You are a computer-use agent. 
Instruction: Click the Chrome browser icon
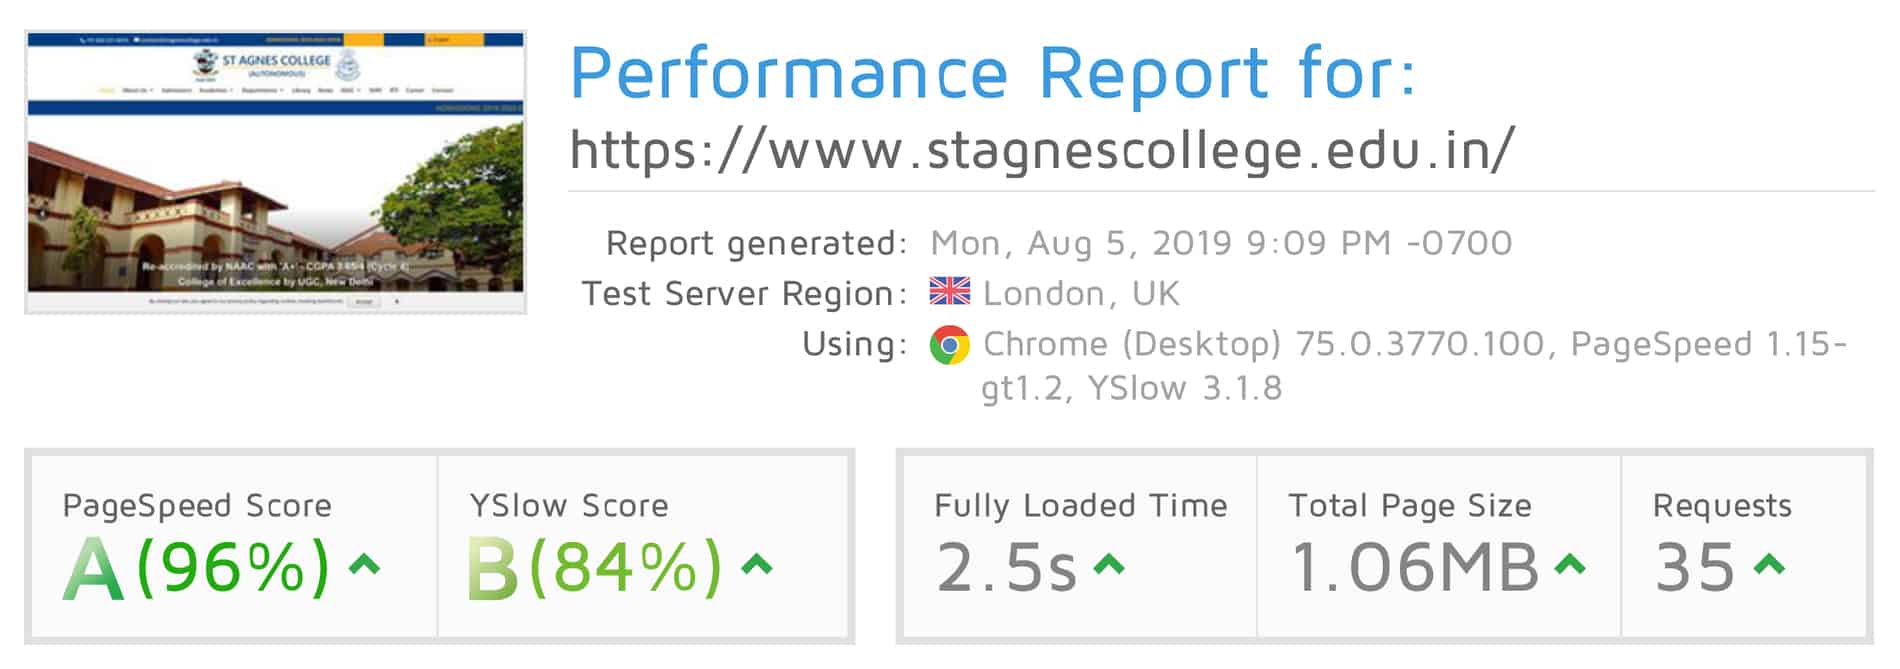tap(949, 345)
